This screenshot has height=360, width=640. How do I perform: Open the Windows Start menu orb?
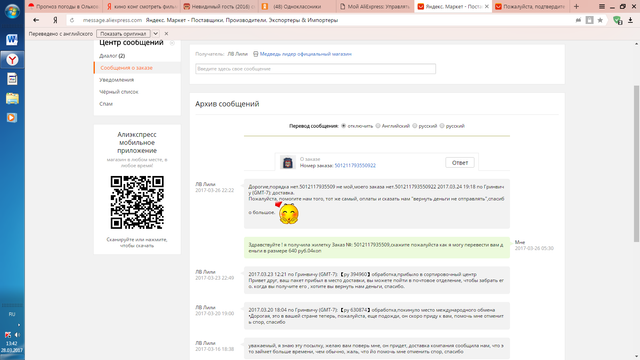click(12, 11)
